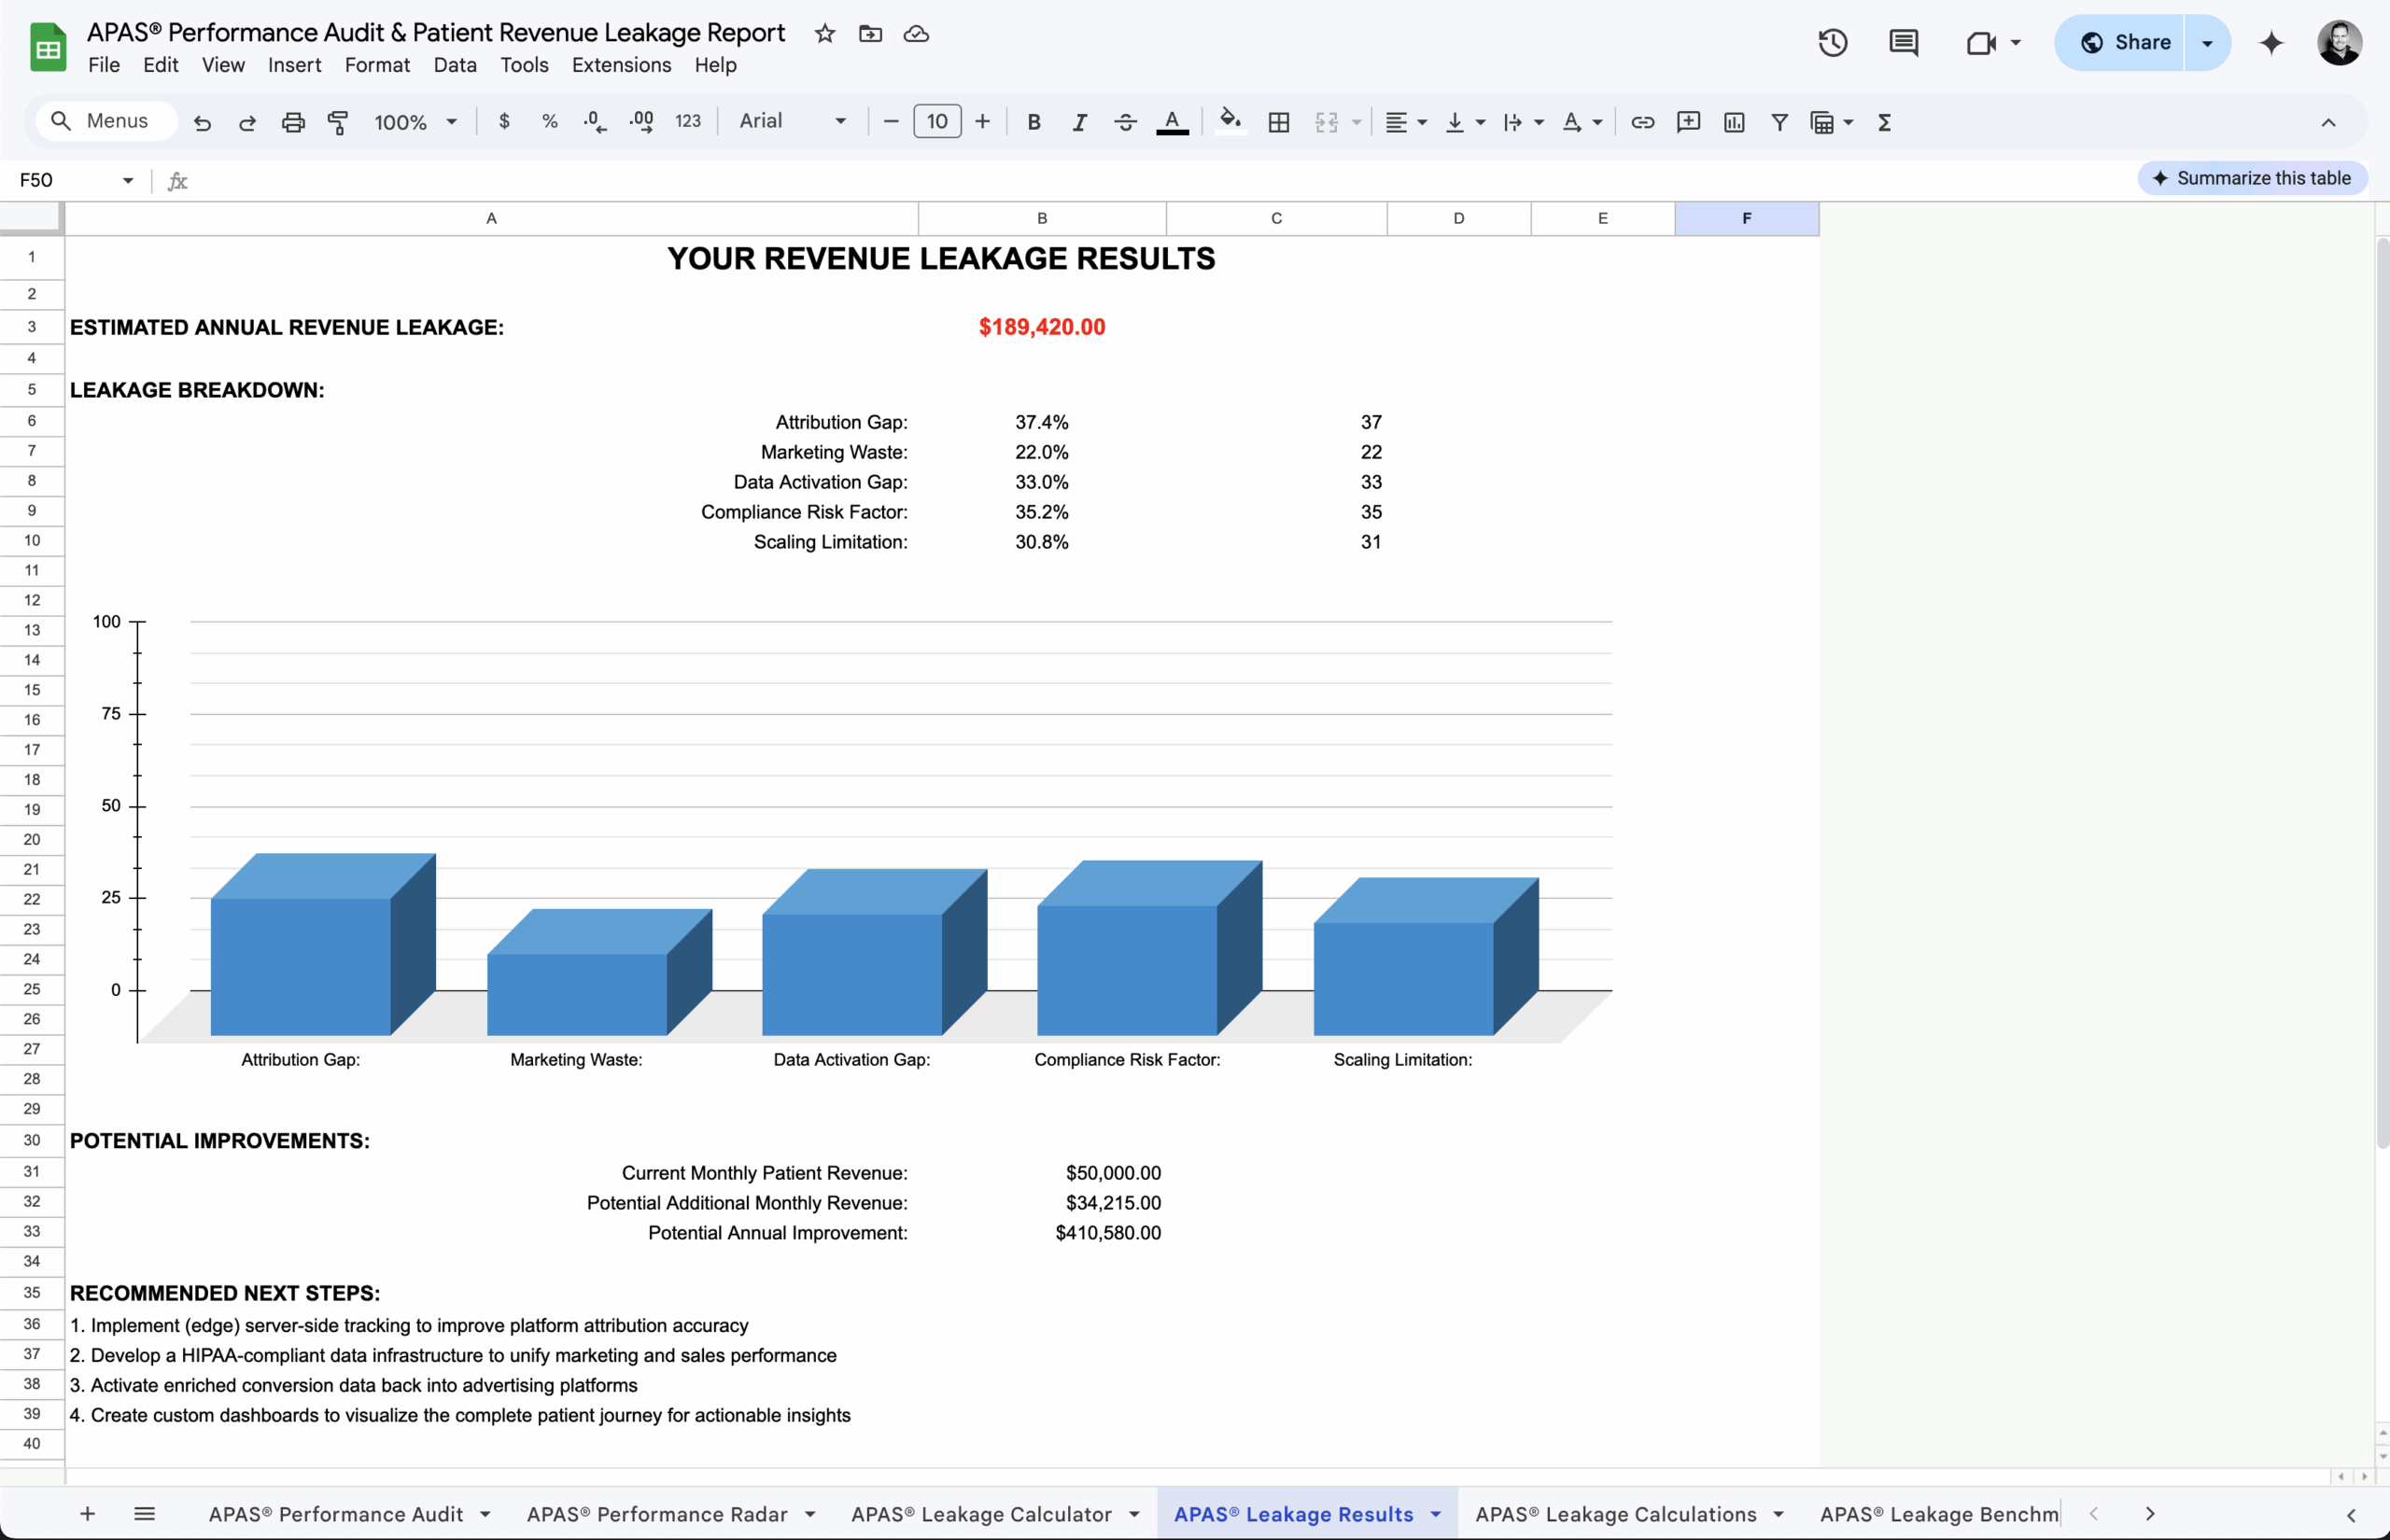This screenshot has width=2390, height=1540.
Task: Open the comments panel icon
Action: (x=1903, y=43)
